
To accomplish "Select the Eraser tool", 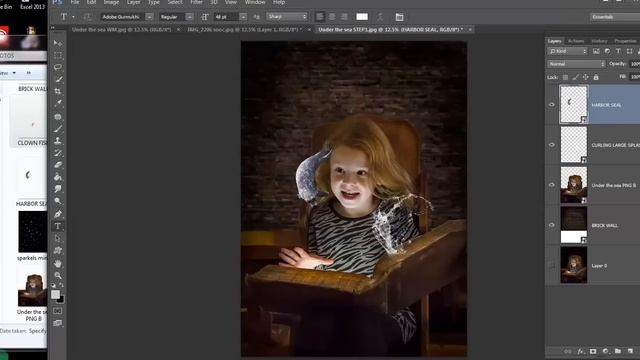I will click(58, 165).
